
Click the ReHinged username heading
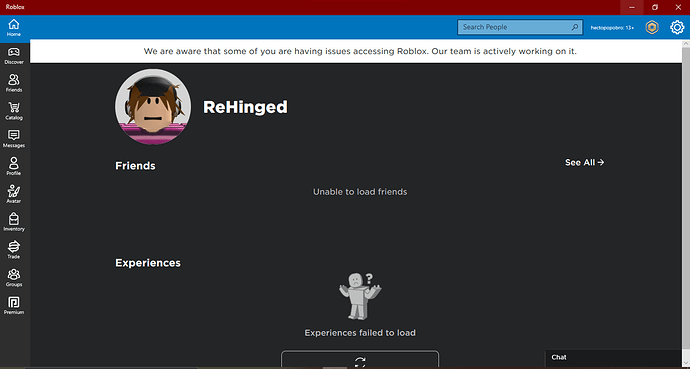[245, 107]
